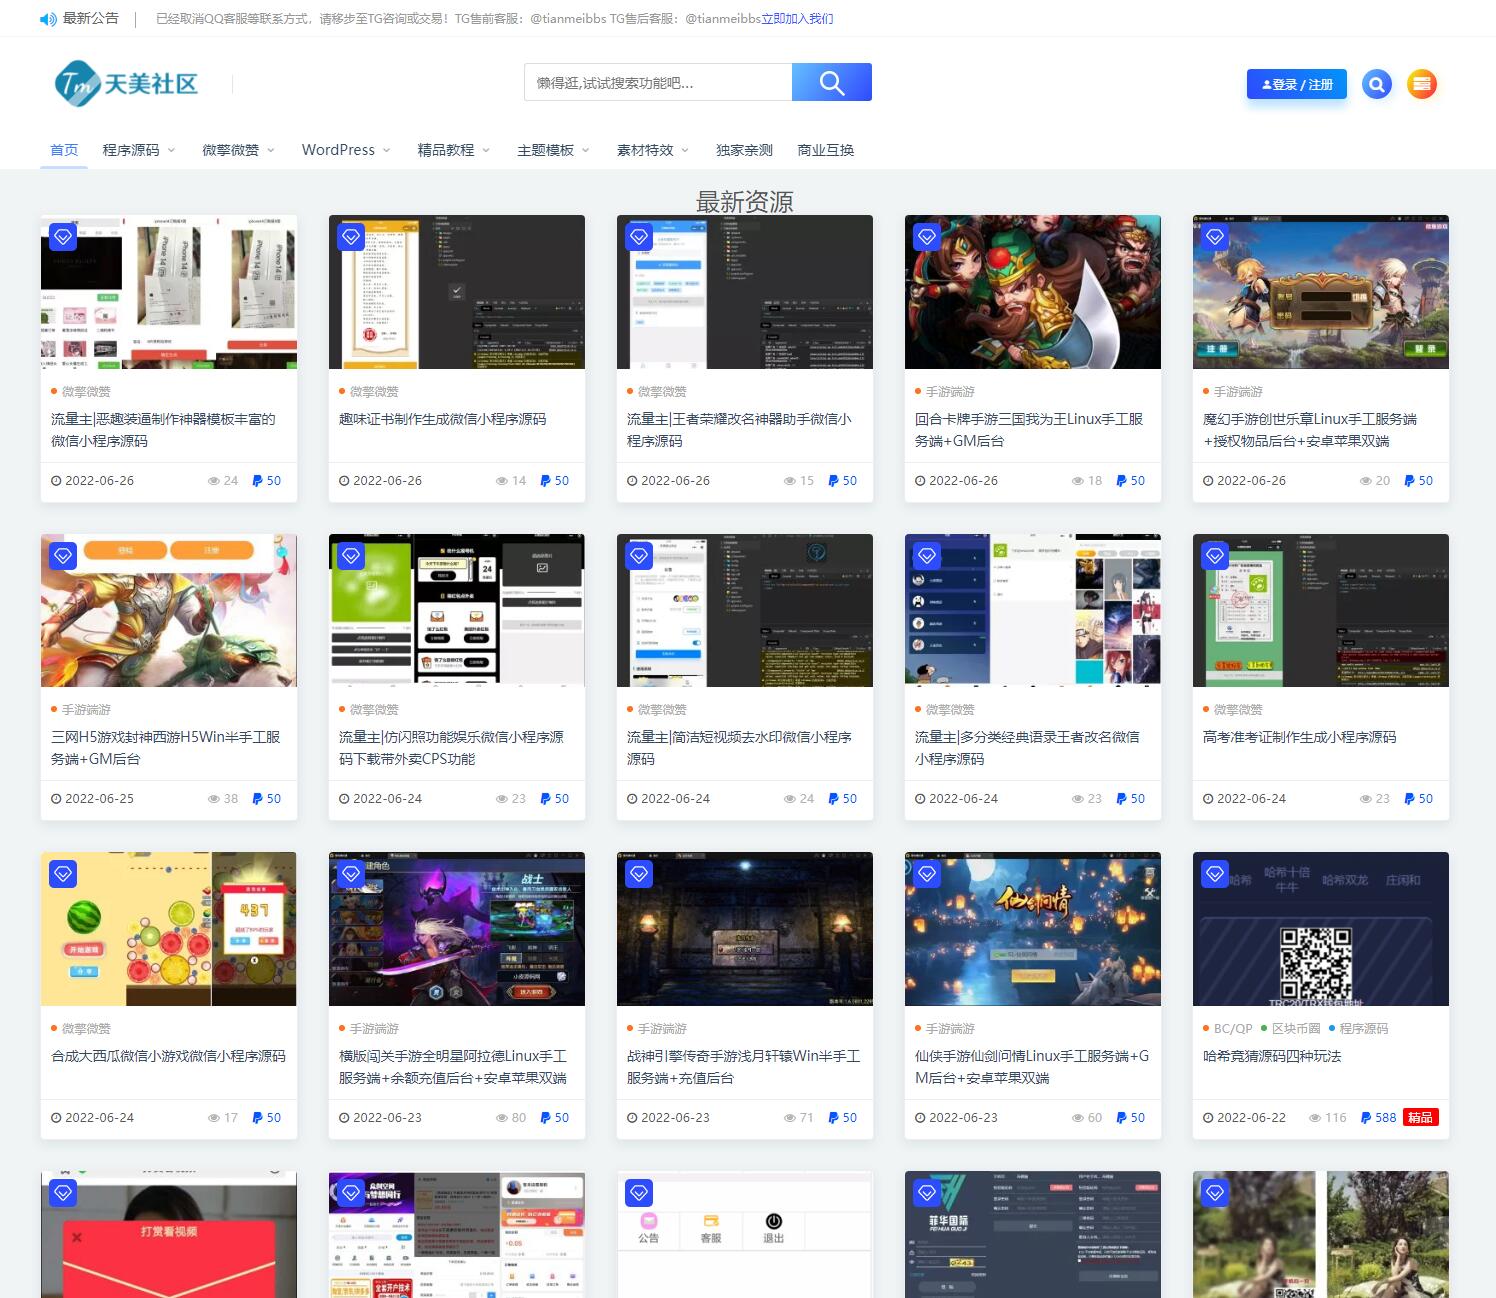This screenshot has width=1496, height=1298.
Task: Click 微擎微赞 tag on 高考准考证 card
Action: [1238, 710]
